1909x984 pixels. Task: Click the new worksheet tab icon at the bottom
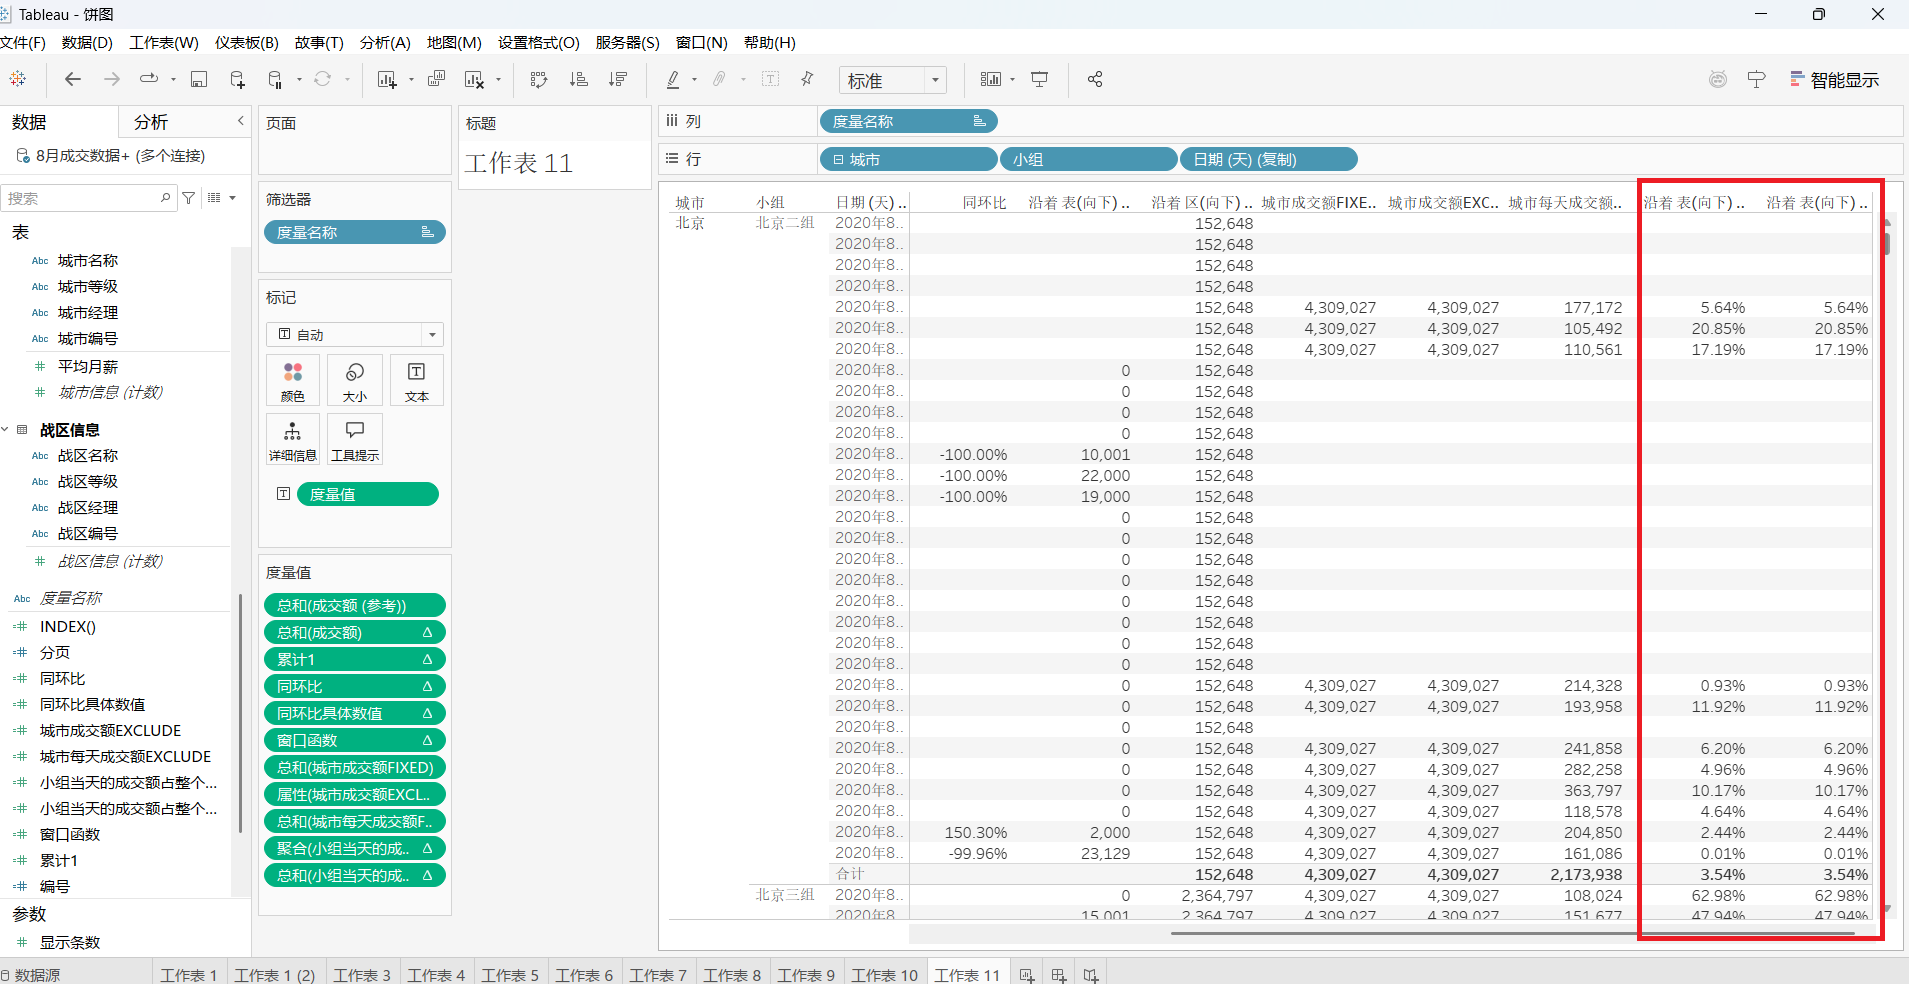(1027, 974)
